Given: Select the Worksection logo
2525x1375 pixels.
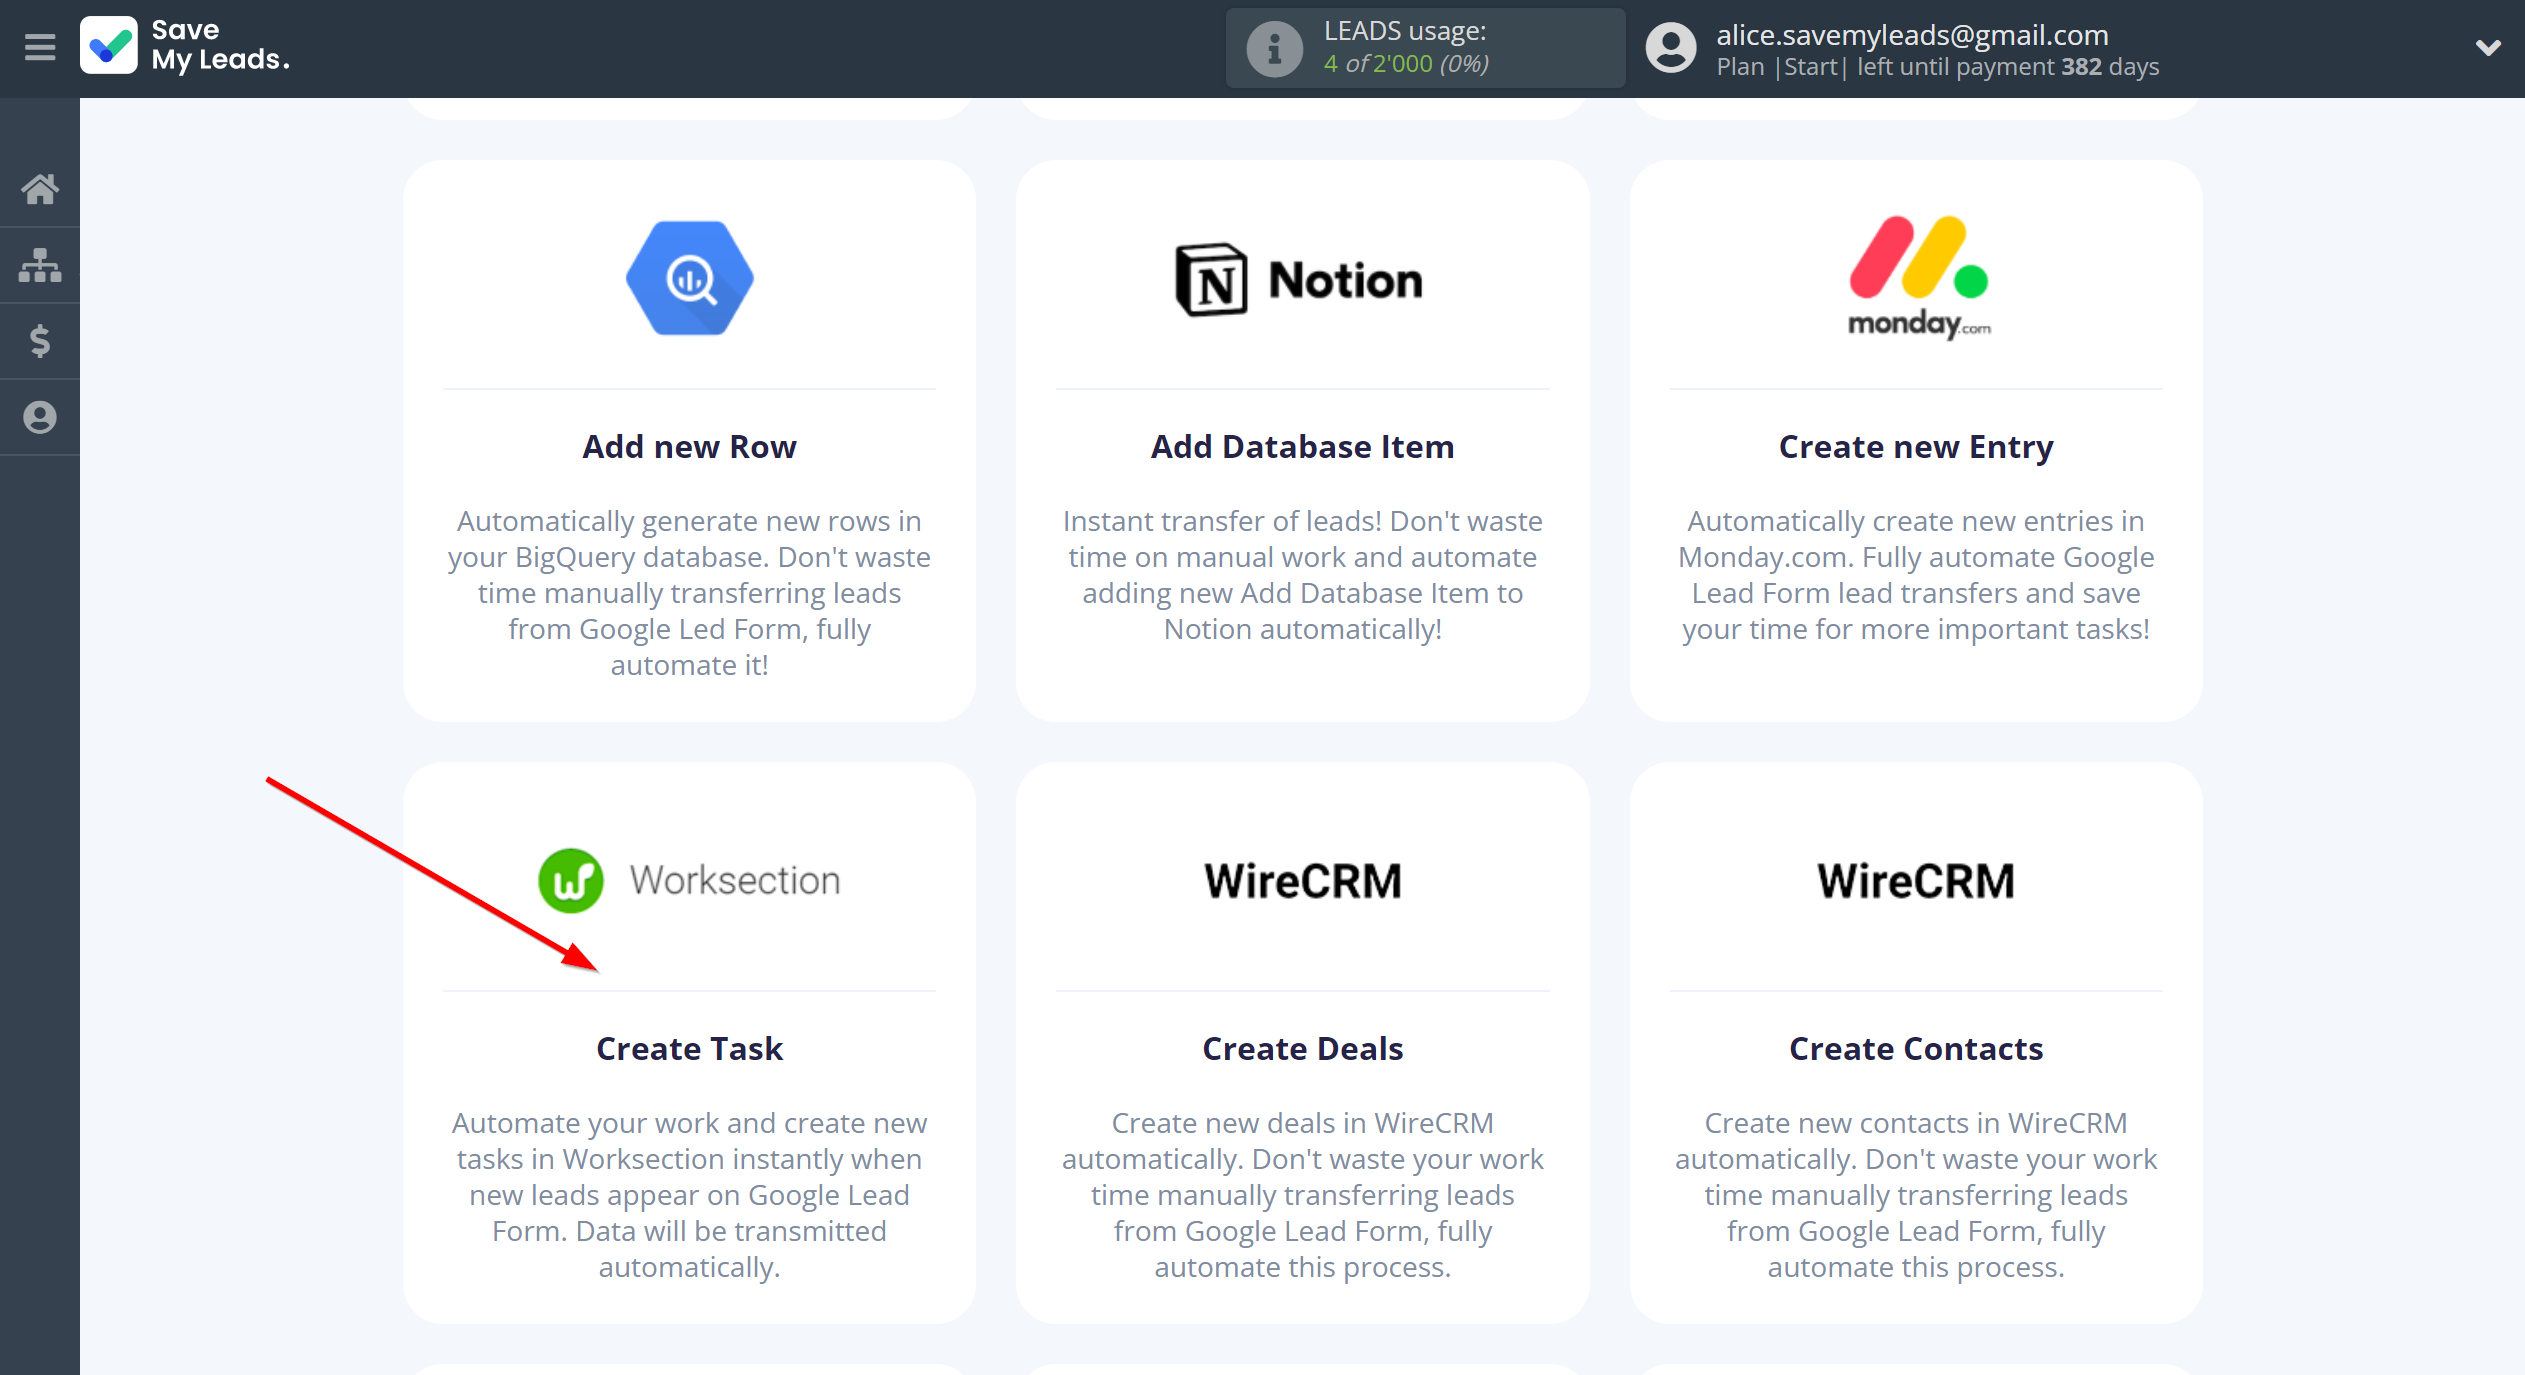Looking at the screenshot, I should (689, 880).
